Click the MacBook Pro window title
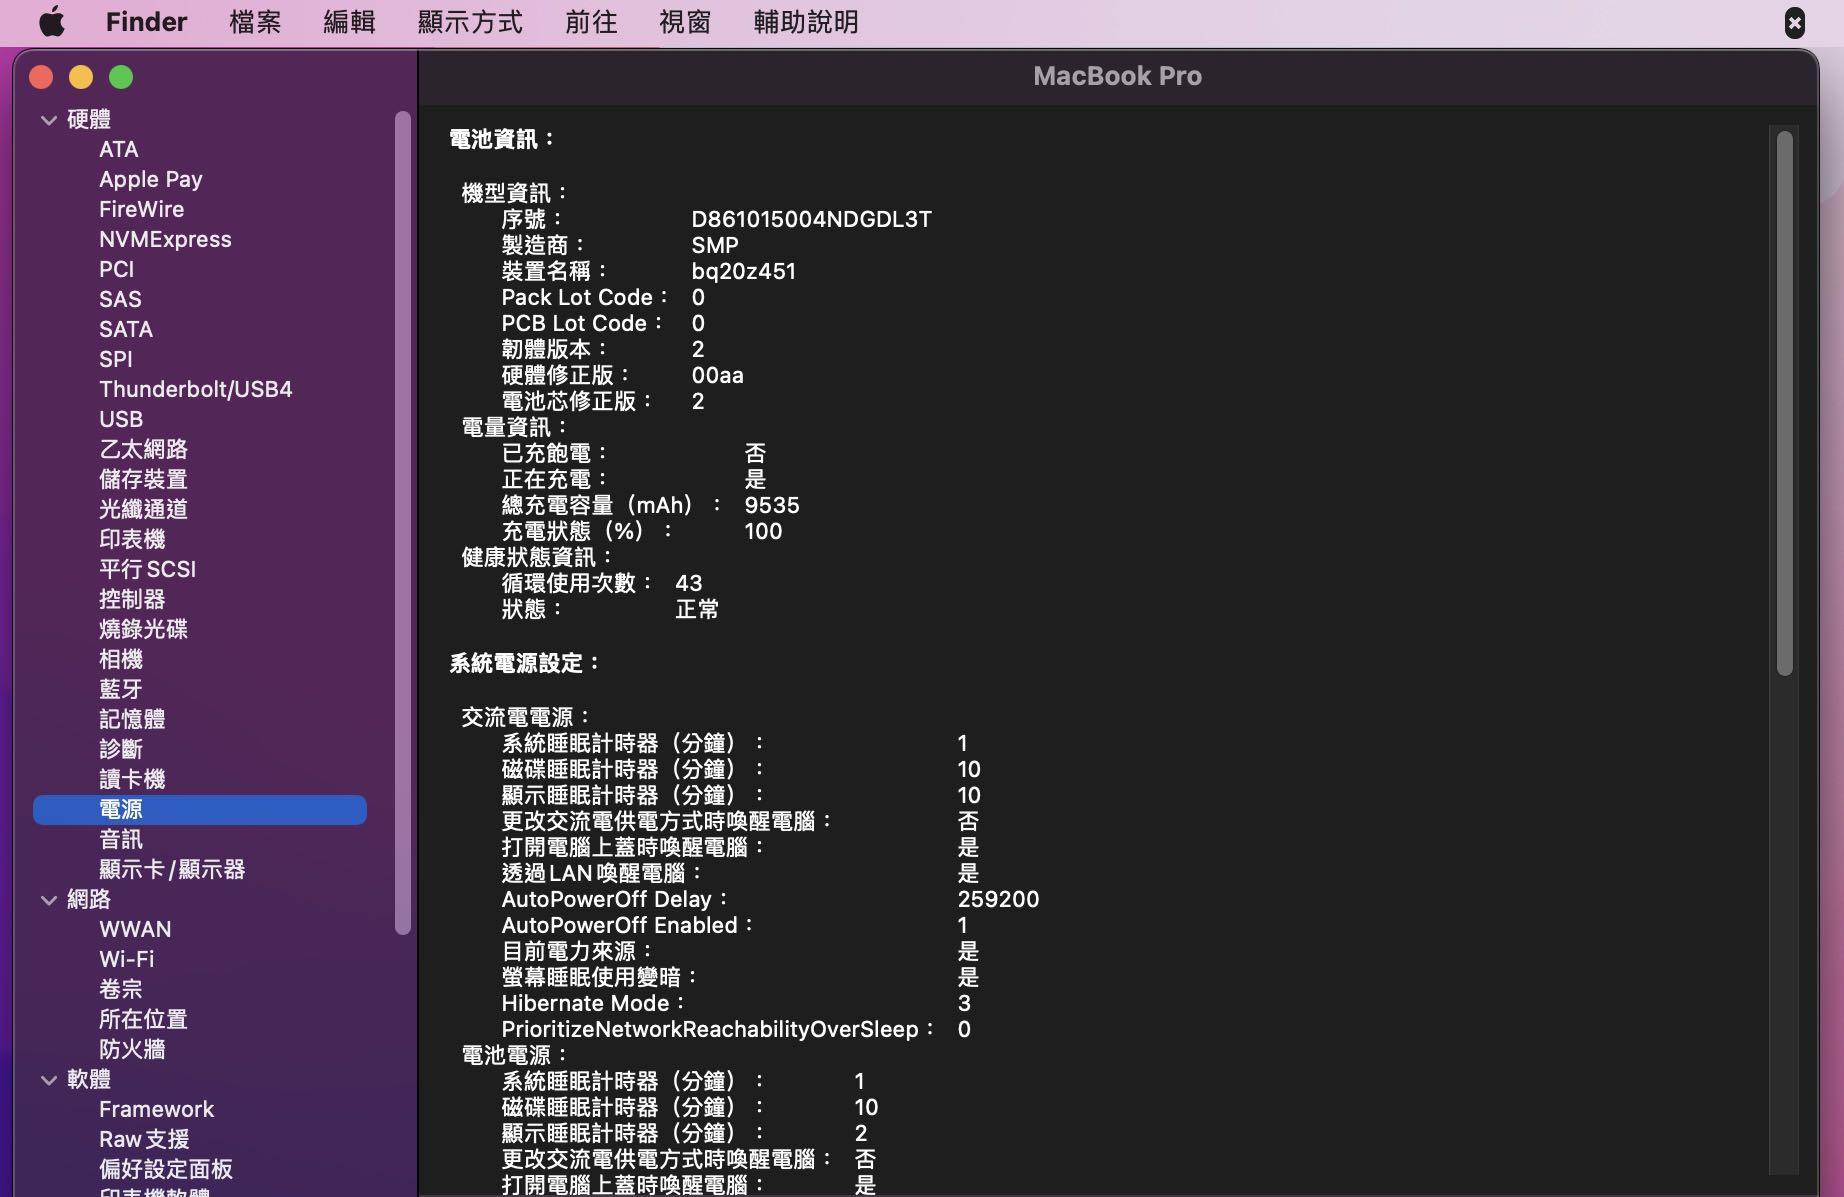This screenshot has width=1844, height=1197. (x=1117, y=76)
